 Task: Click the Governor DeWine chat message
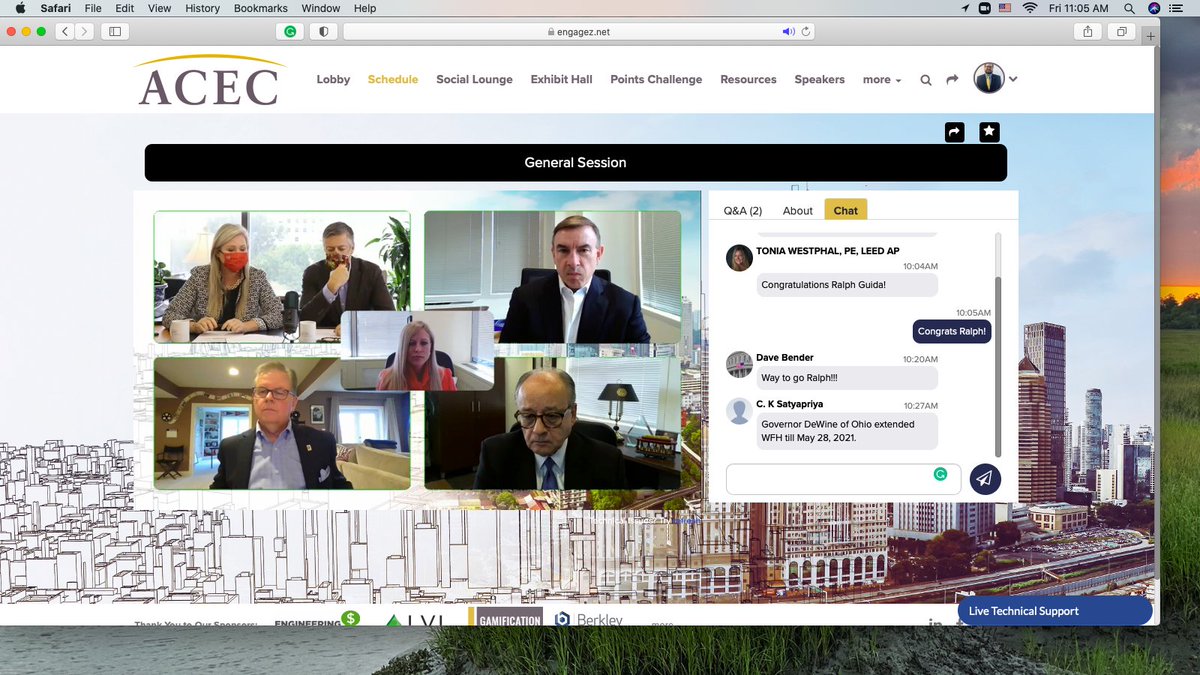pos(848,431)
